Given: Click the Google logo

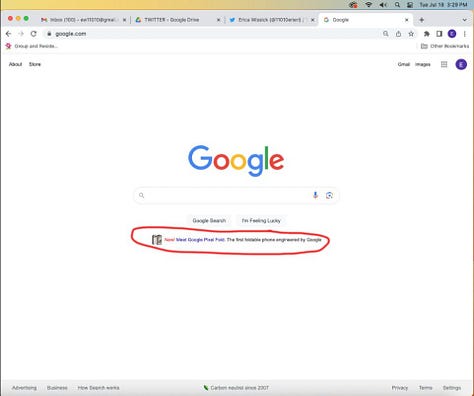Looking at the screenshot, I should (x=236, y=161).
